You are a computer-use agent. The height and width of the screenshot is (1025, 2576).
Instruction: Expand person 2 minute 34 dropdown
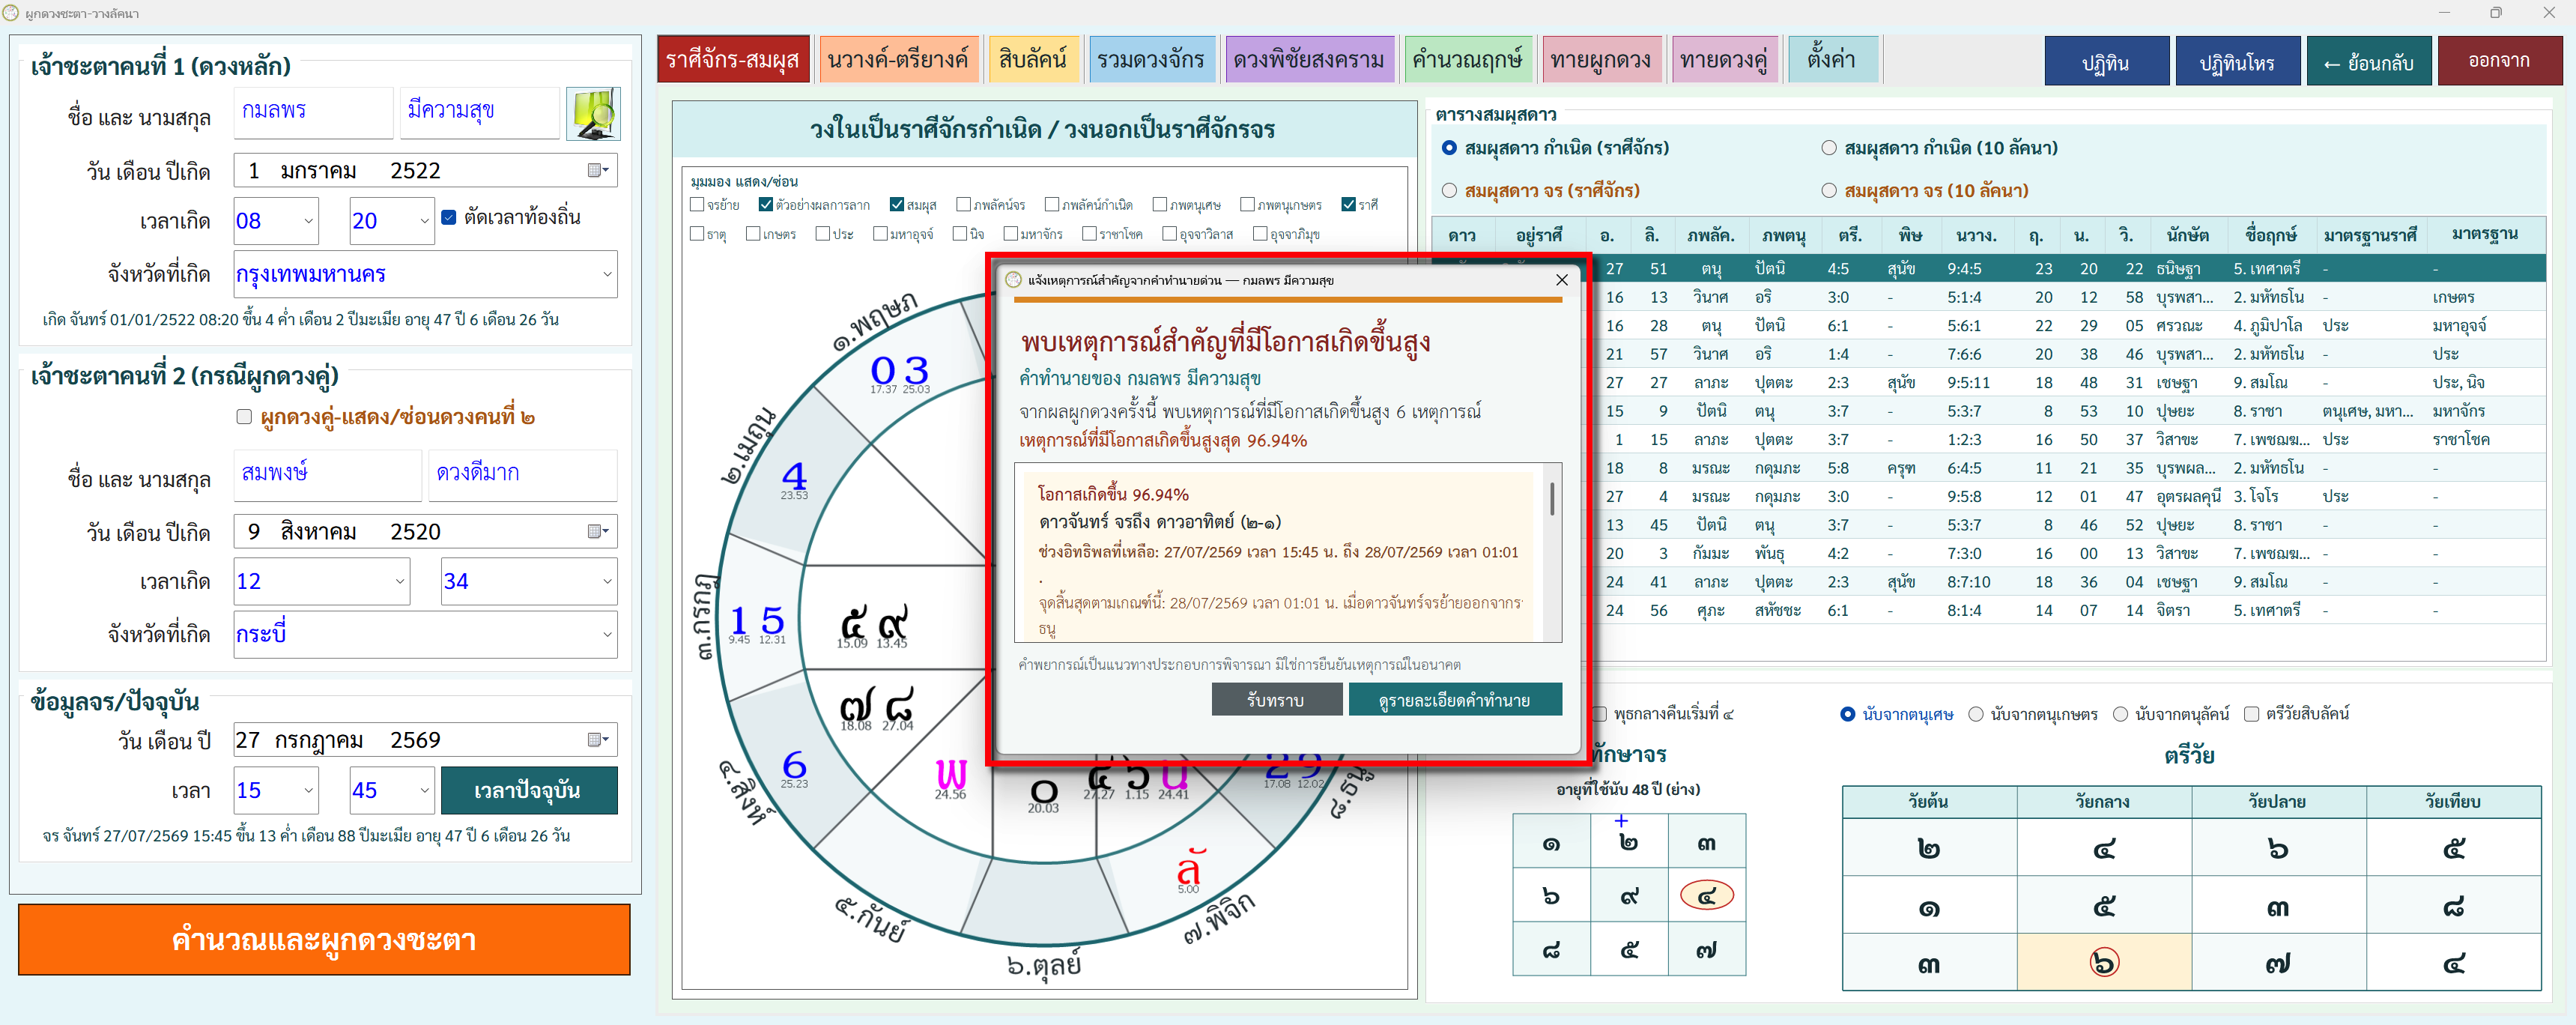[607, 582]
